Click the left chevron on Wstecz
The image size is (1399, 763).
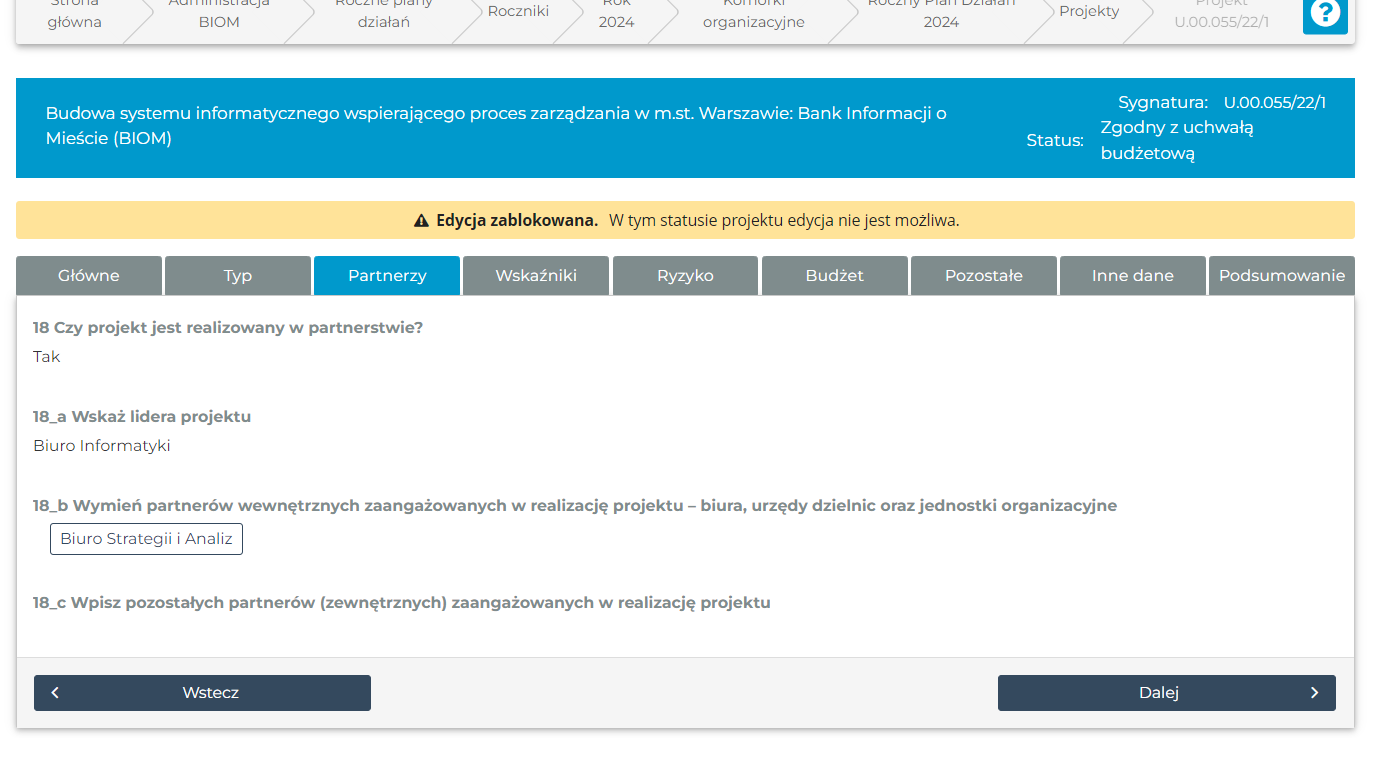click(55, 693)
